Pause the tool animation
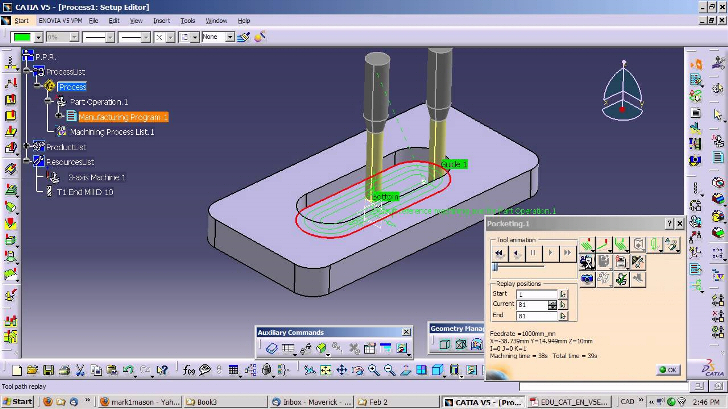 point(533,253)
